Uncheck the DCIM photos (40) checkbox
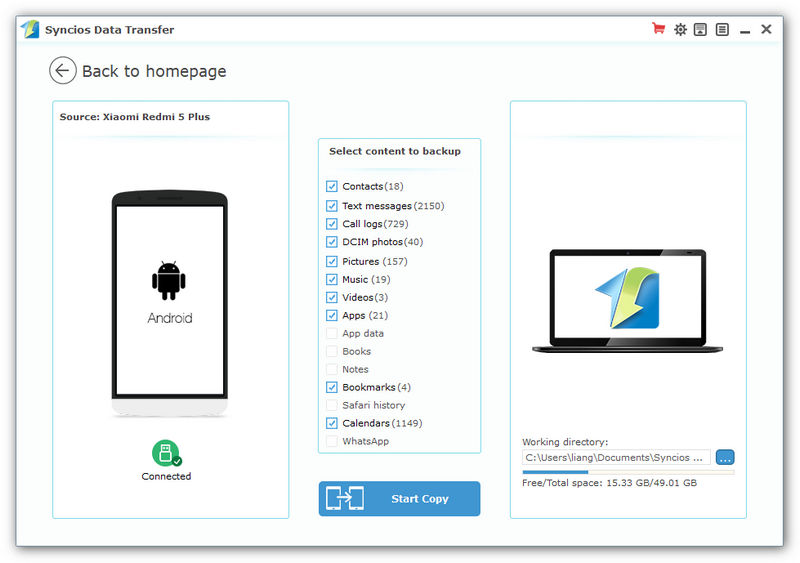This screenshot has height=563, width=800. (x=332, y=241)
